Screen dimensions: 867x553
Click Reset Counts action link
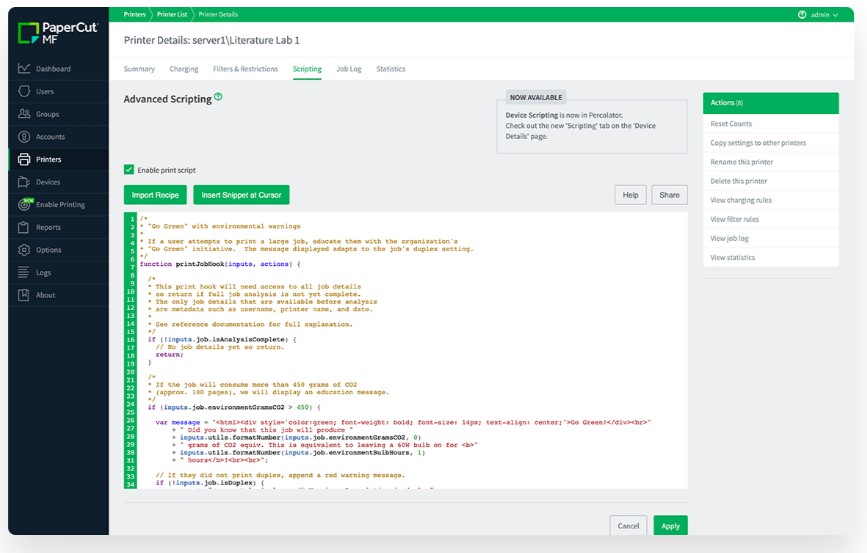pyautogui.click(x=731, y=124)
